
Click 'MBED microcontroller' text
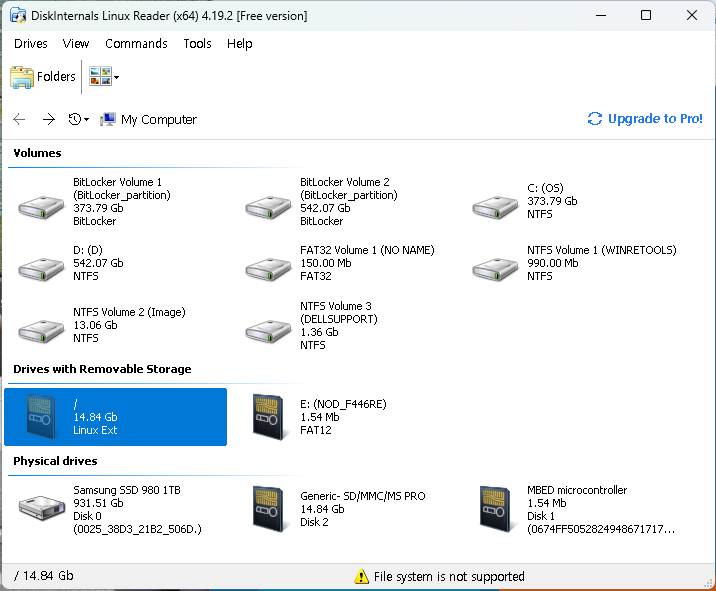(x=577, y=490)
